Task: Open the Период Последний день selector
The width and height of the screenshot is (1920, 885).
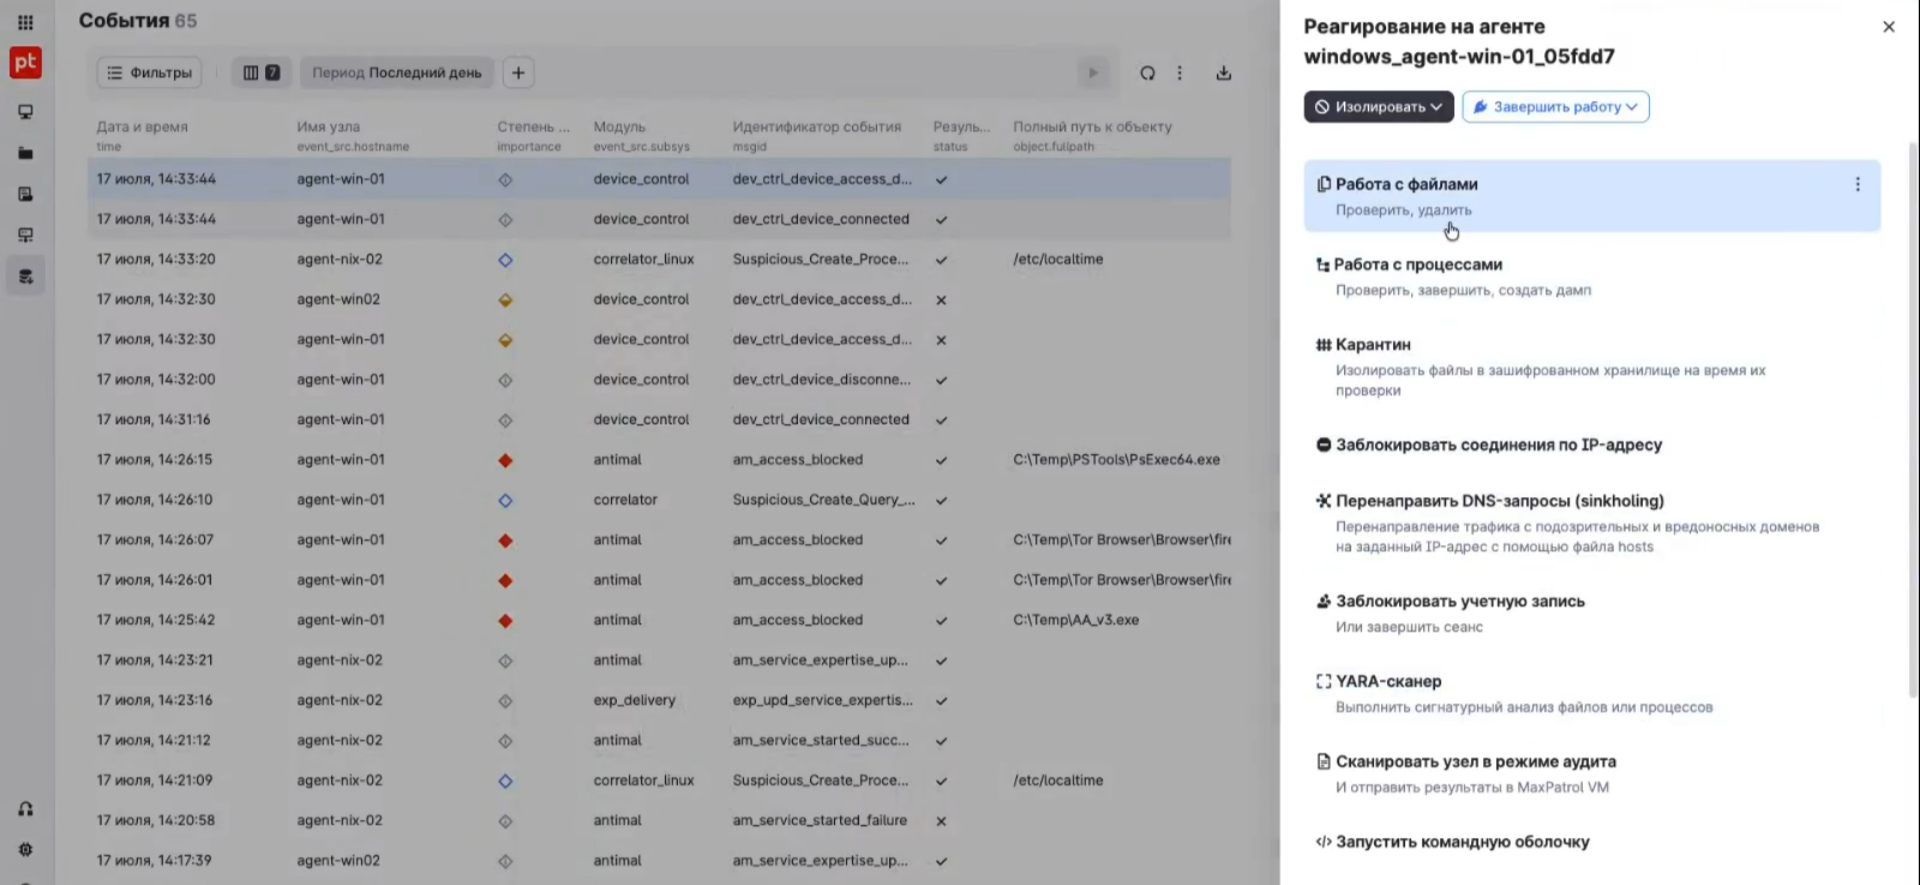Action: pos(397,73)
